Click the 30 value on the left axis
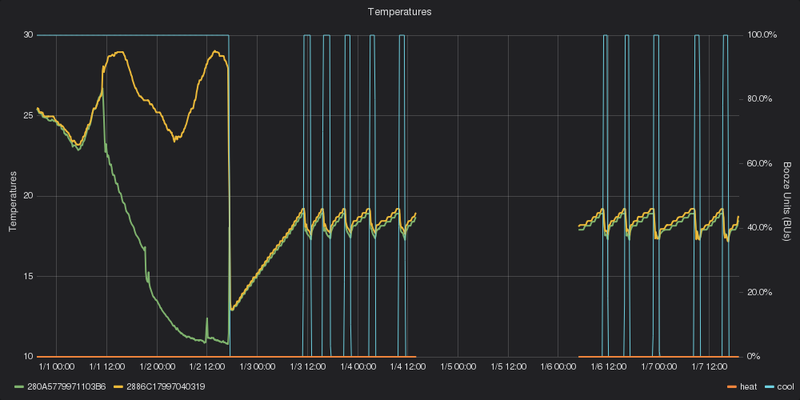The width and height of the screenshot is (800, 400). pos(28,35)
